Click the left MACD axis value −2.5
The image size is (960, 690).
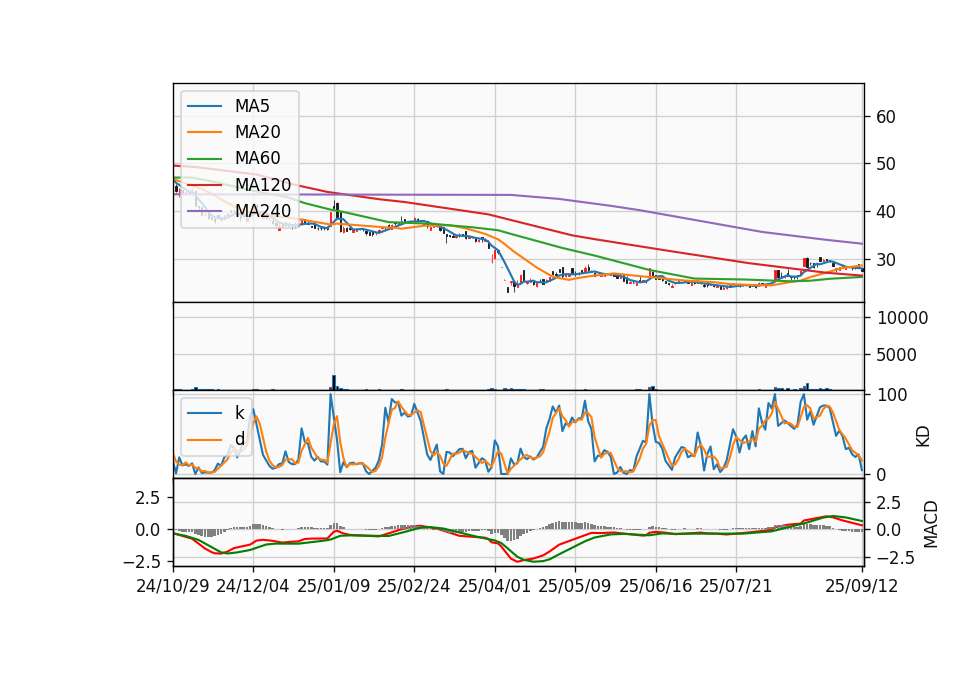[142, 561]
